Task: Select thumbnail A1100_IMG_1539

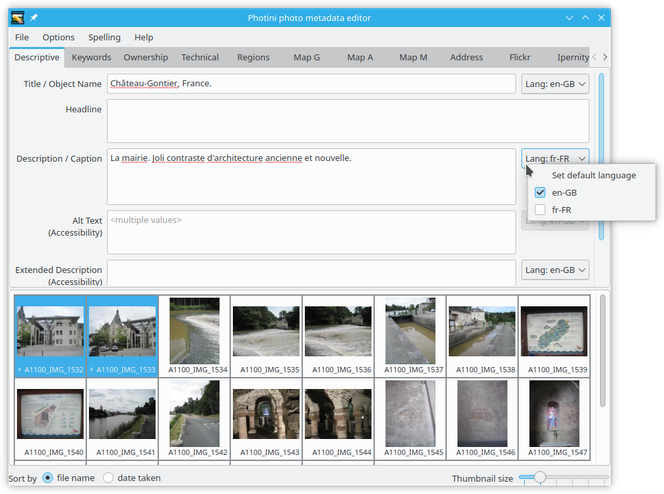Action: [554, 336]
